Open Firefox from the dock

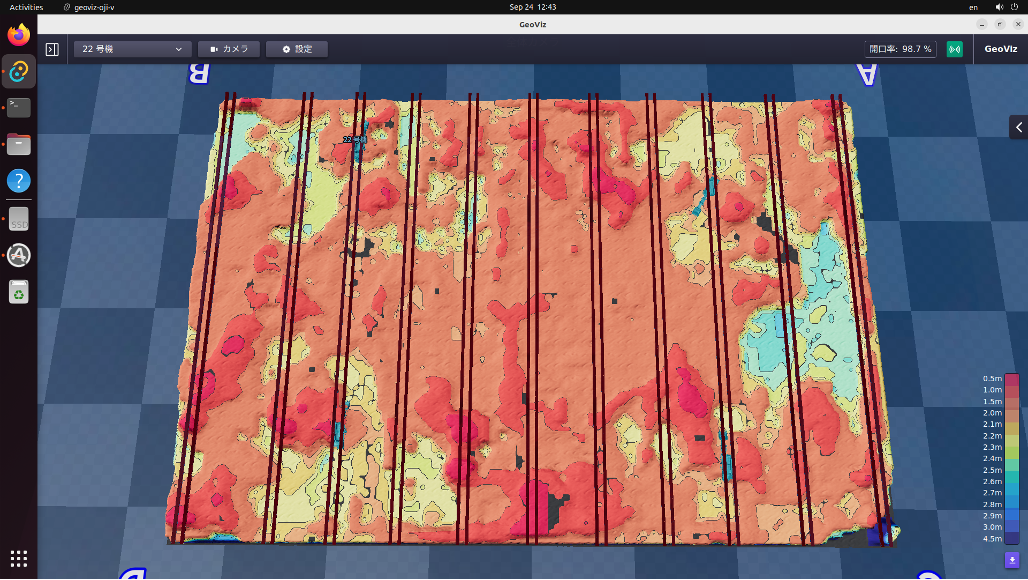(19, 35)
